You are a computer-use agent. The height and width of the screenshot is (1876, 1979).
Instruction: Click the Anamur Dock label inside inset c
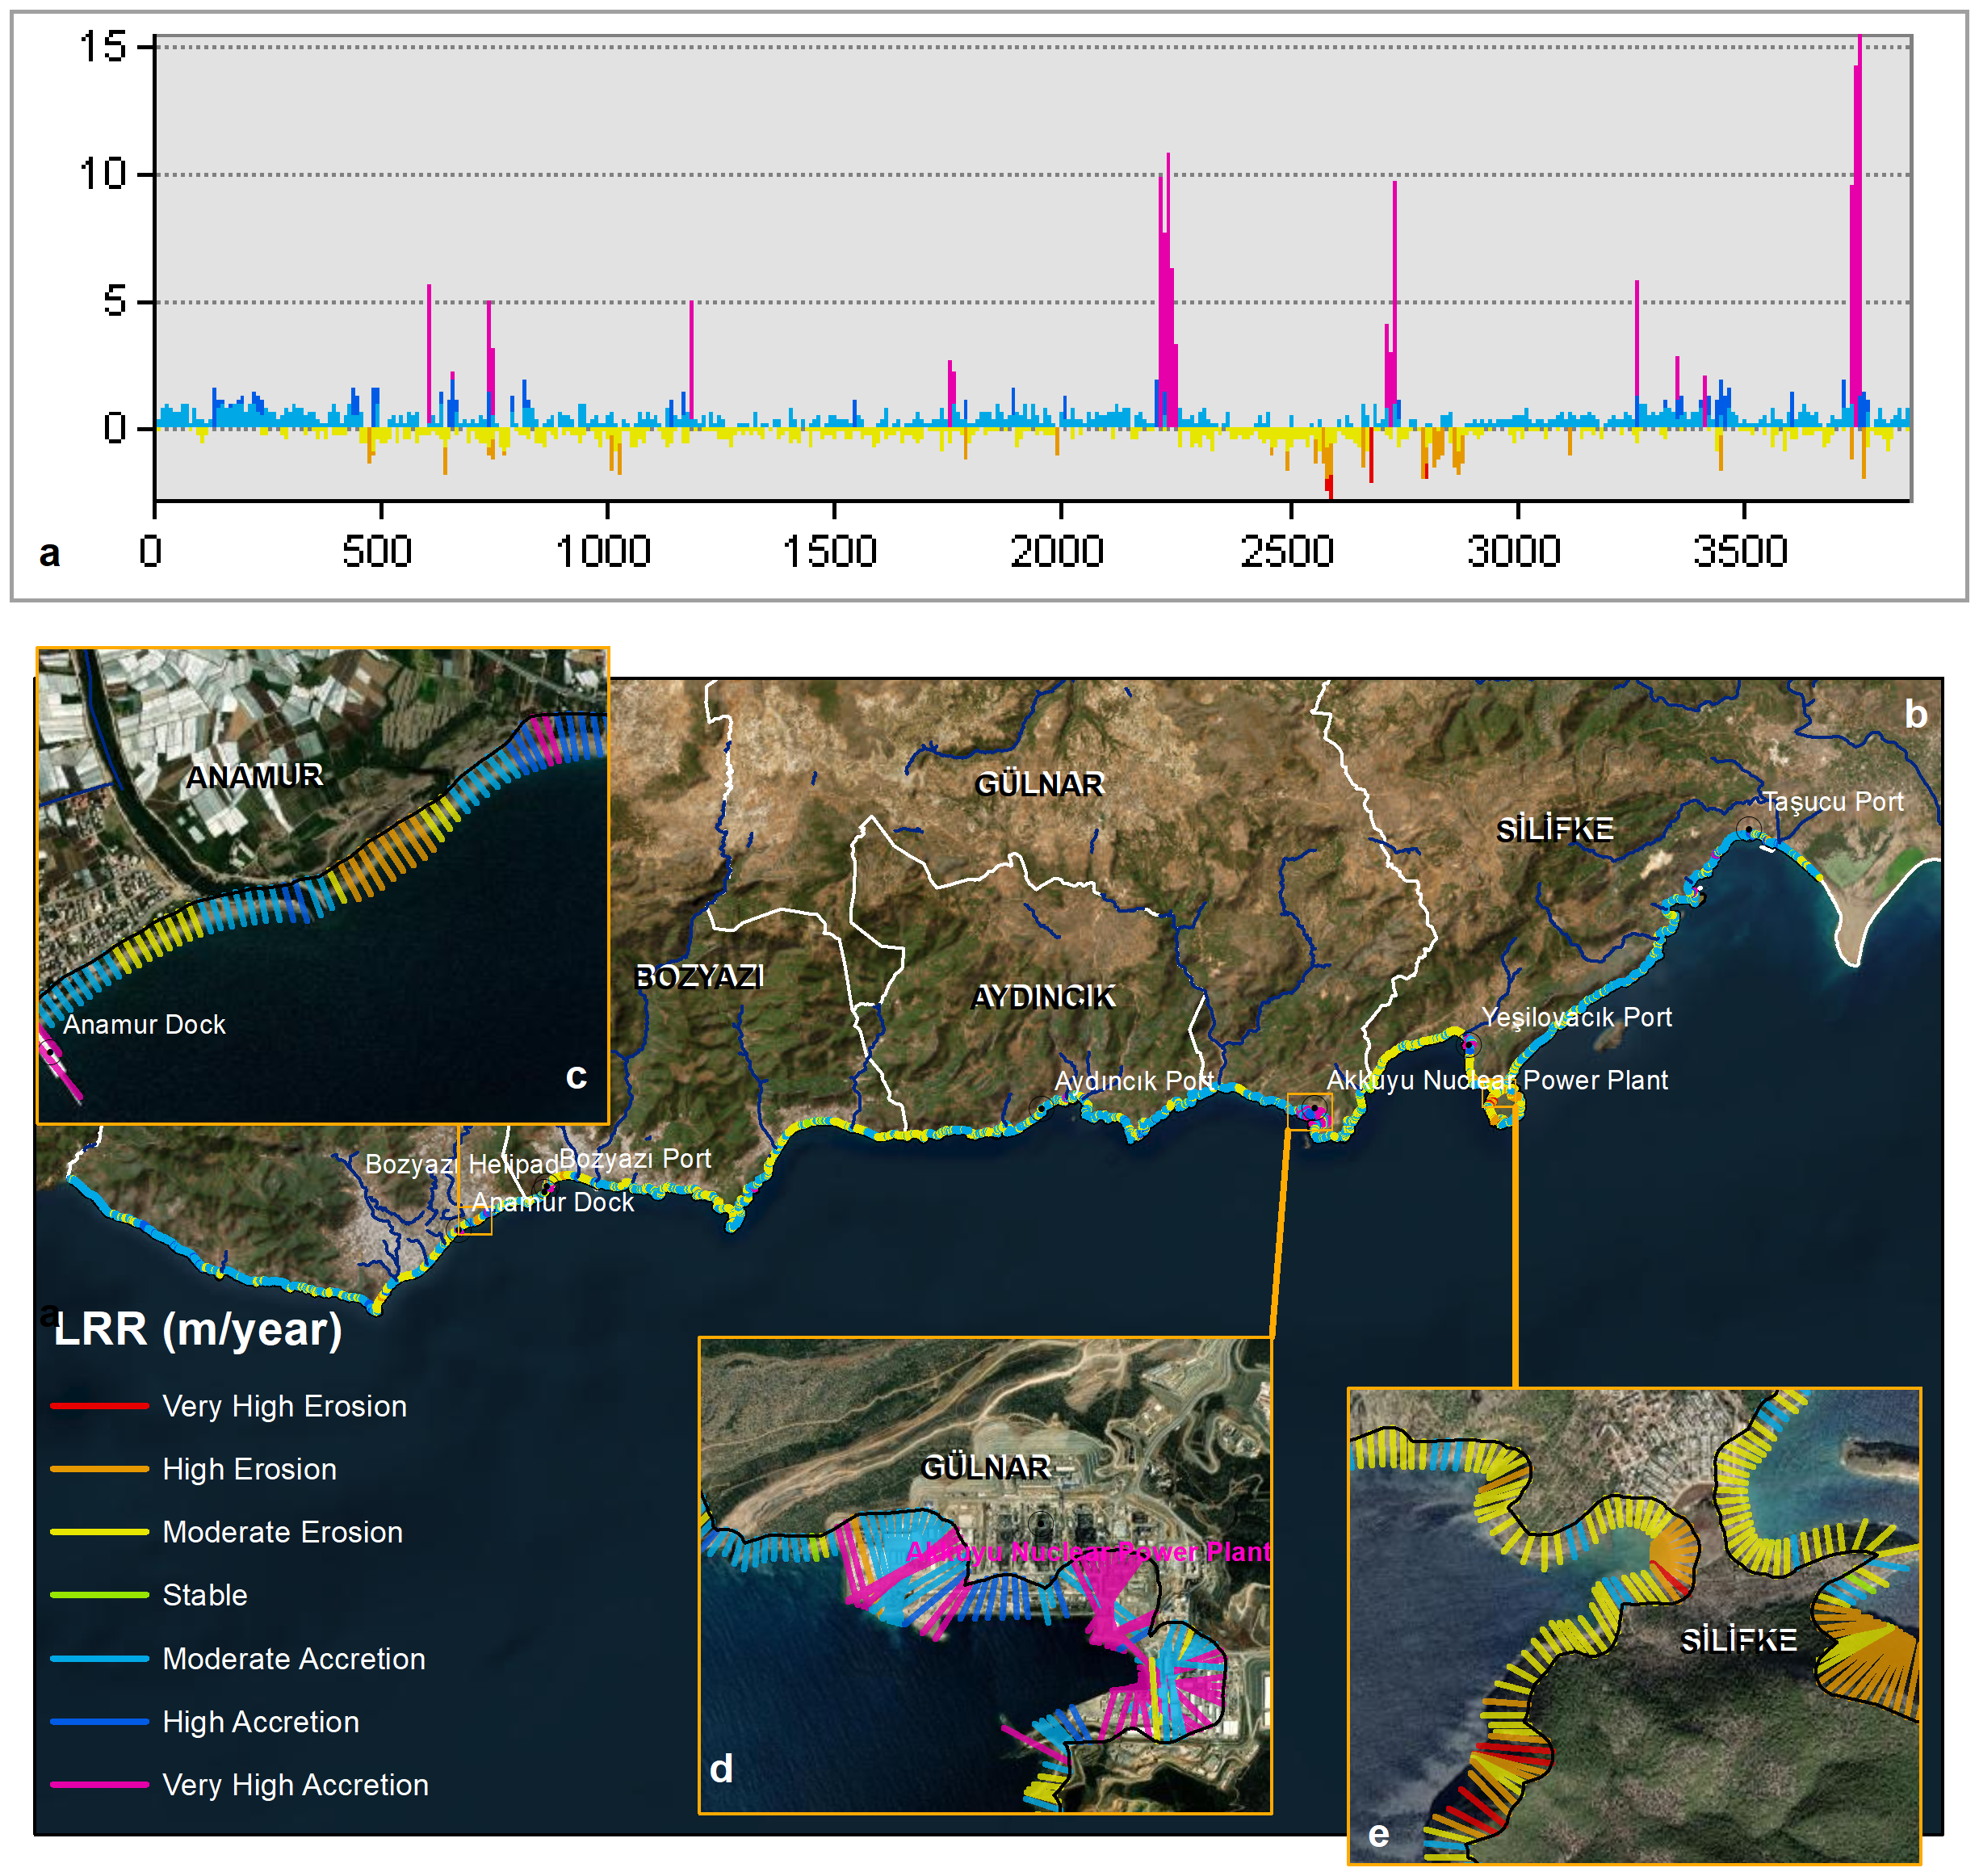tap(144, 1024)
